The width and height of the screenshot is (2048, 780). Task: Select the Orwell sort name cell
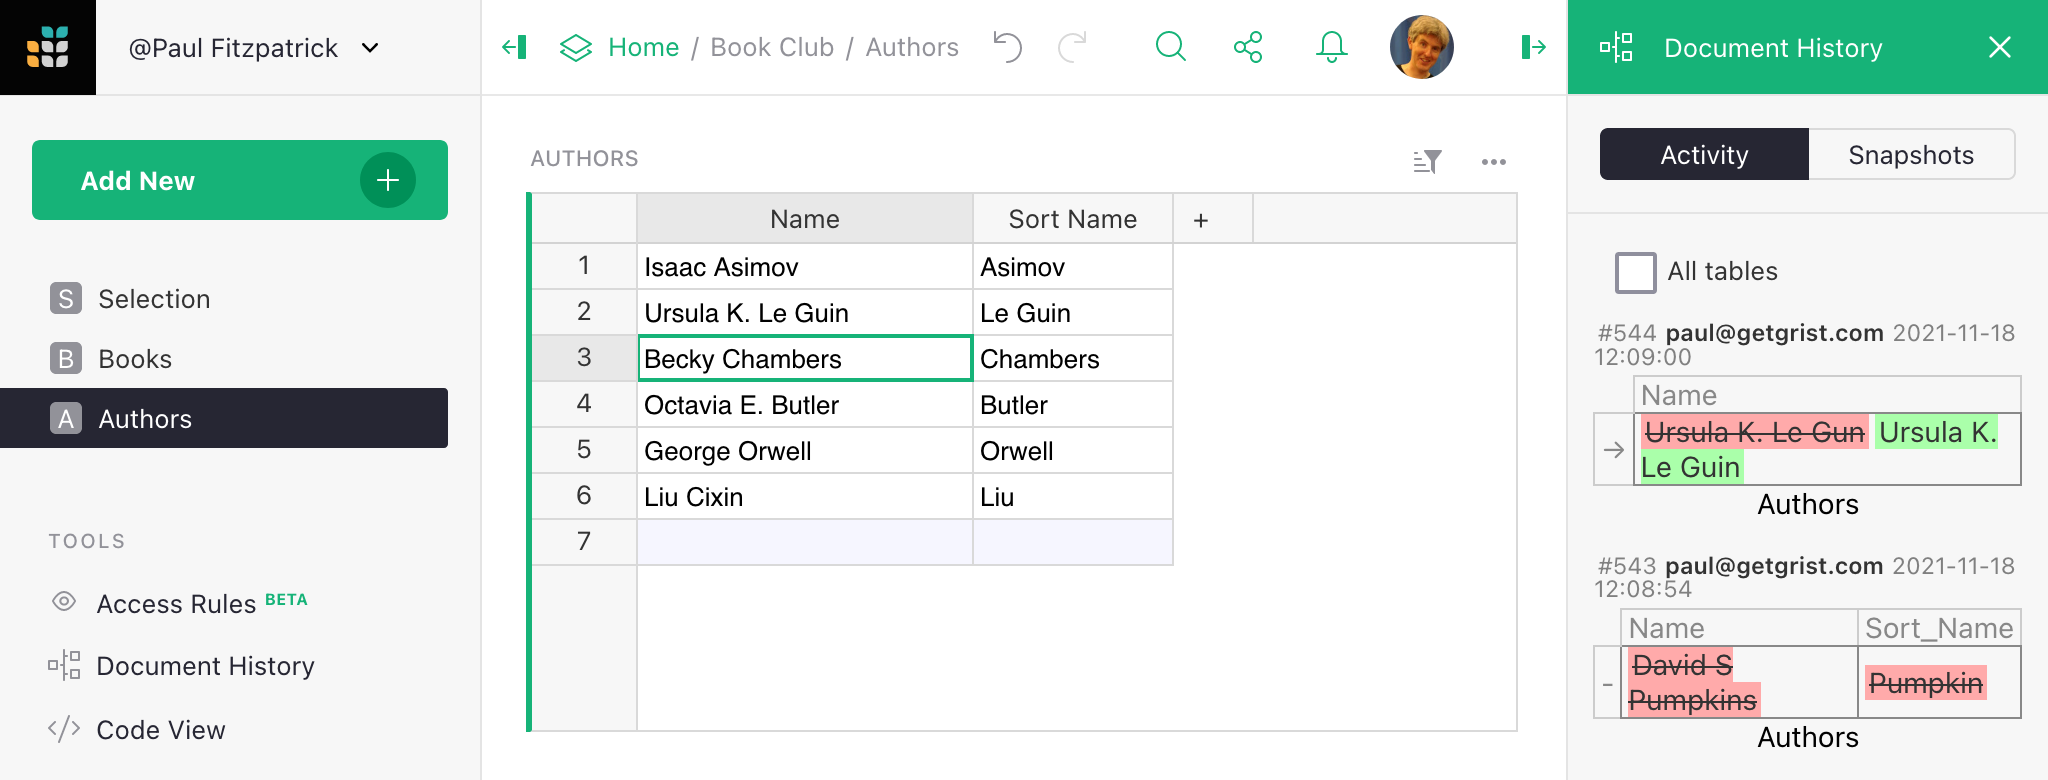coord(1073,451)
